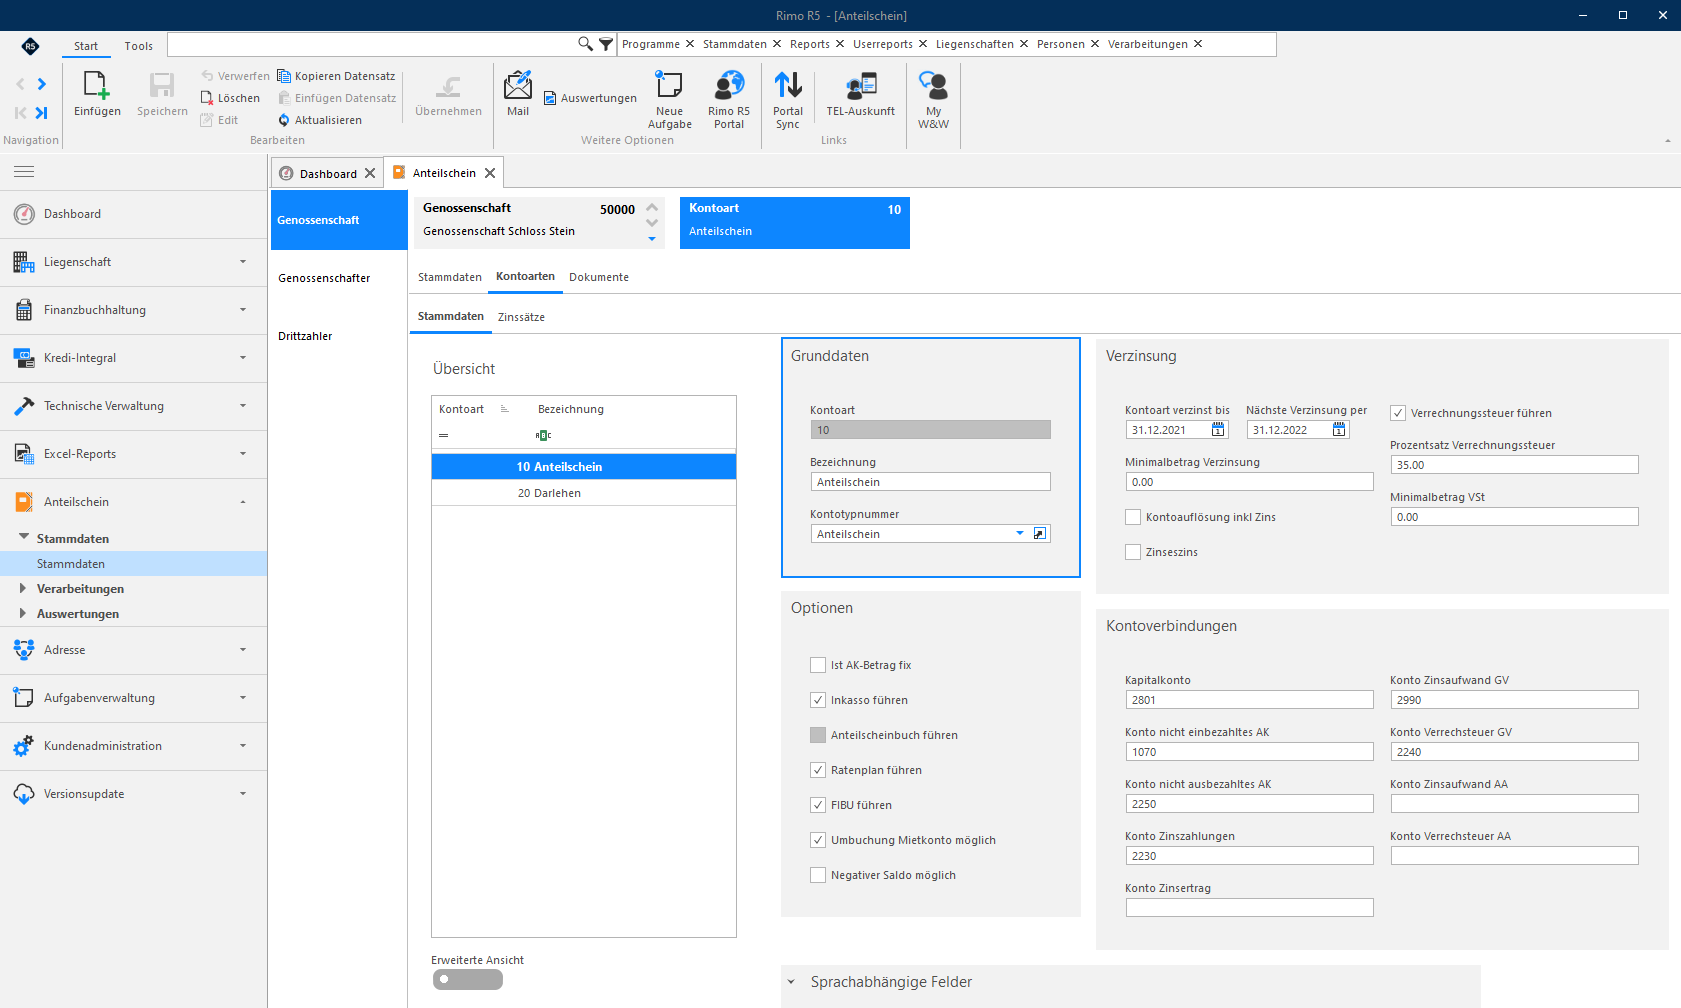
Task: Open calendar picker for Kontoart verzinst bis
Action: tap(1218, 429)
